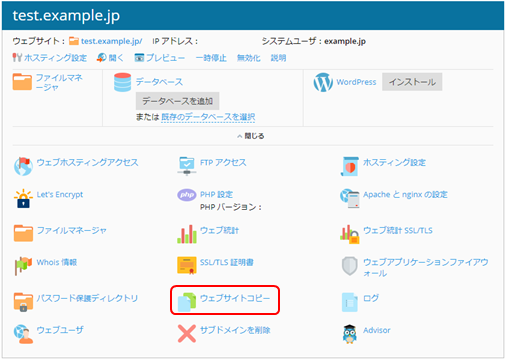The height and width of the screenshot is (360, 506).
Task: Click the red X サブドメインを削除 icon
Action: pyautogui.click(x=187, y=334)
